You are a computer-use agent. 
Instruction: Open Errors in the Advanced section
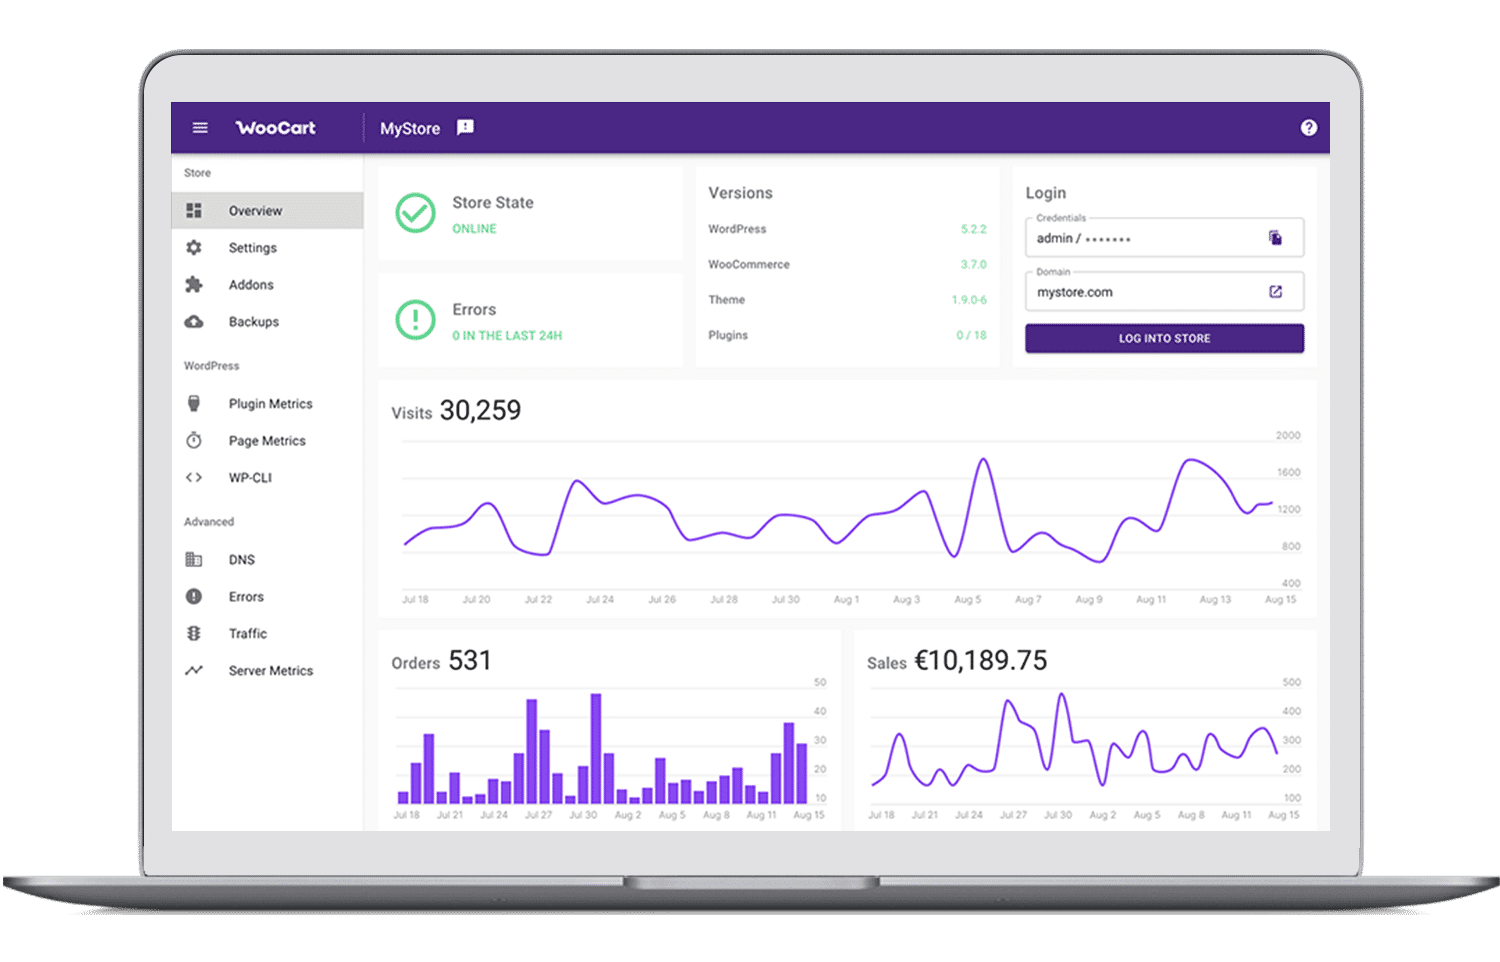(267, 596)
